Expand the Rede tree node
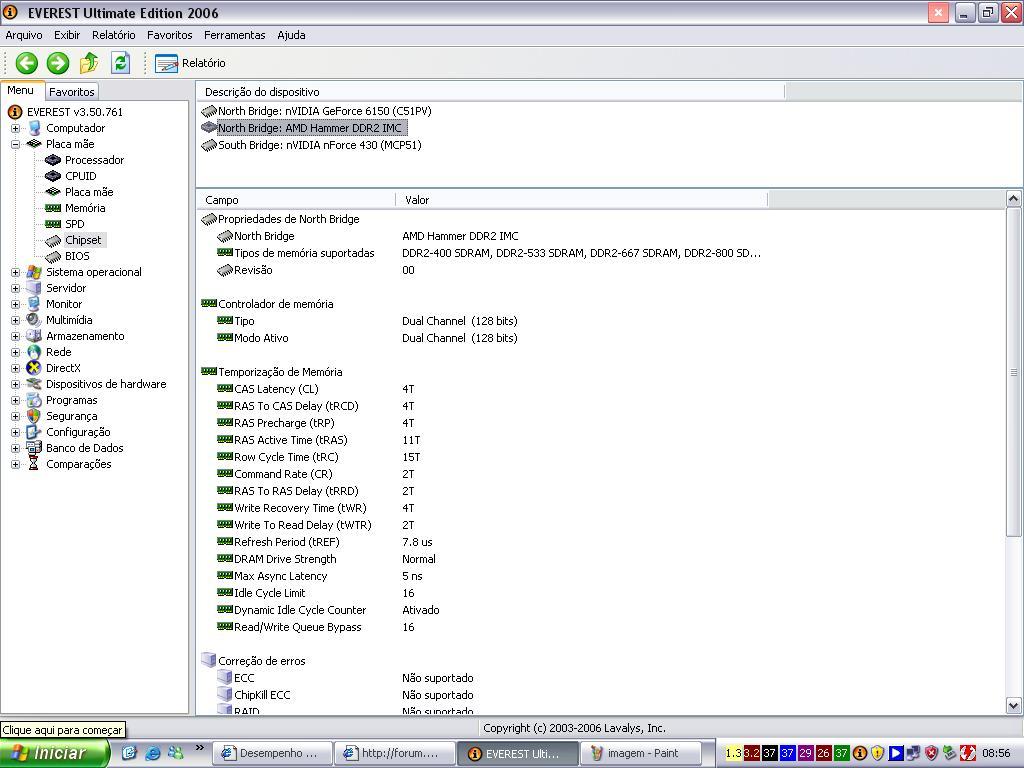The width and height of the screenshot is (1024, 768). tap(15, 353)
